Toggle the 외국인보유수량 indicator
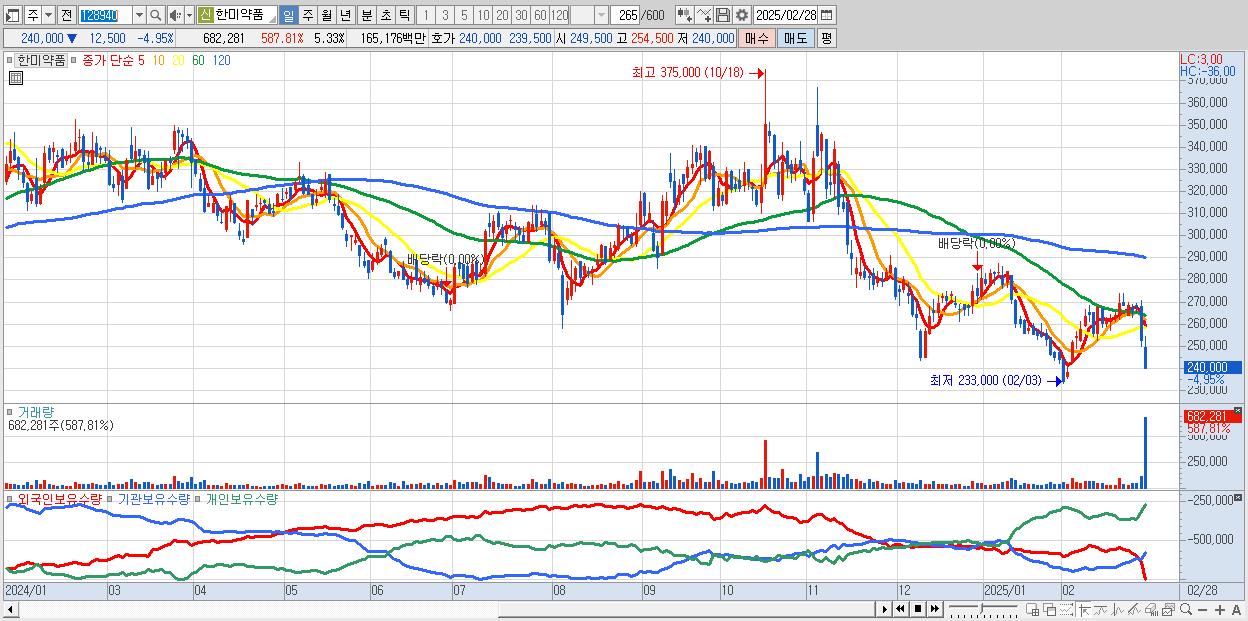This screenshot has height=621, width=1248. 59,498
